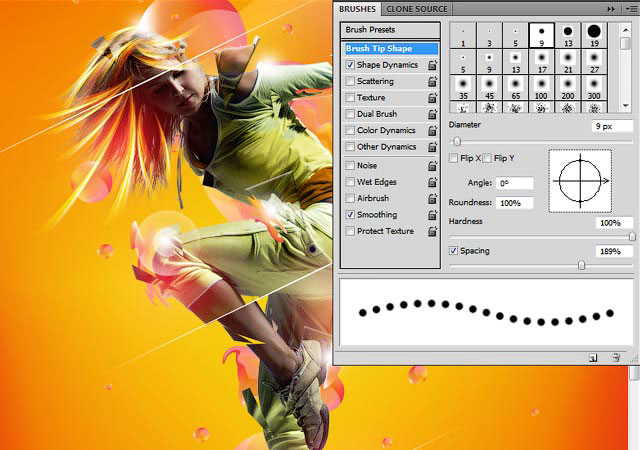Open the Brush Presets section
The width and height of the screenshot is (640, 450).
click(x=390, y=30)
